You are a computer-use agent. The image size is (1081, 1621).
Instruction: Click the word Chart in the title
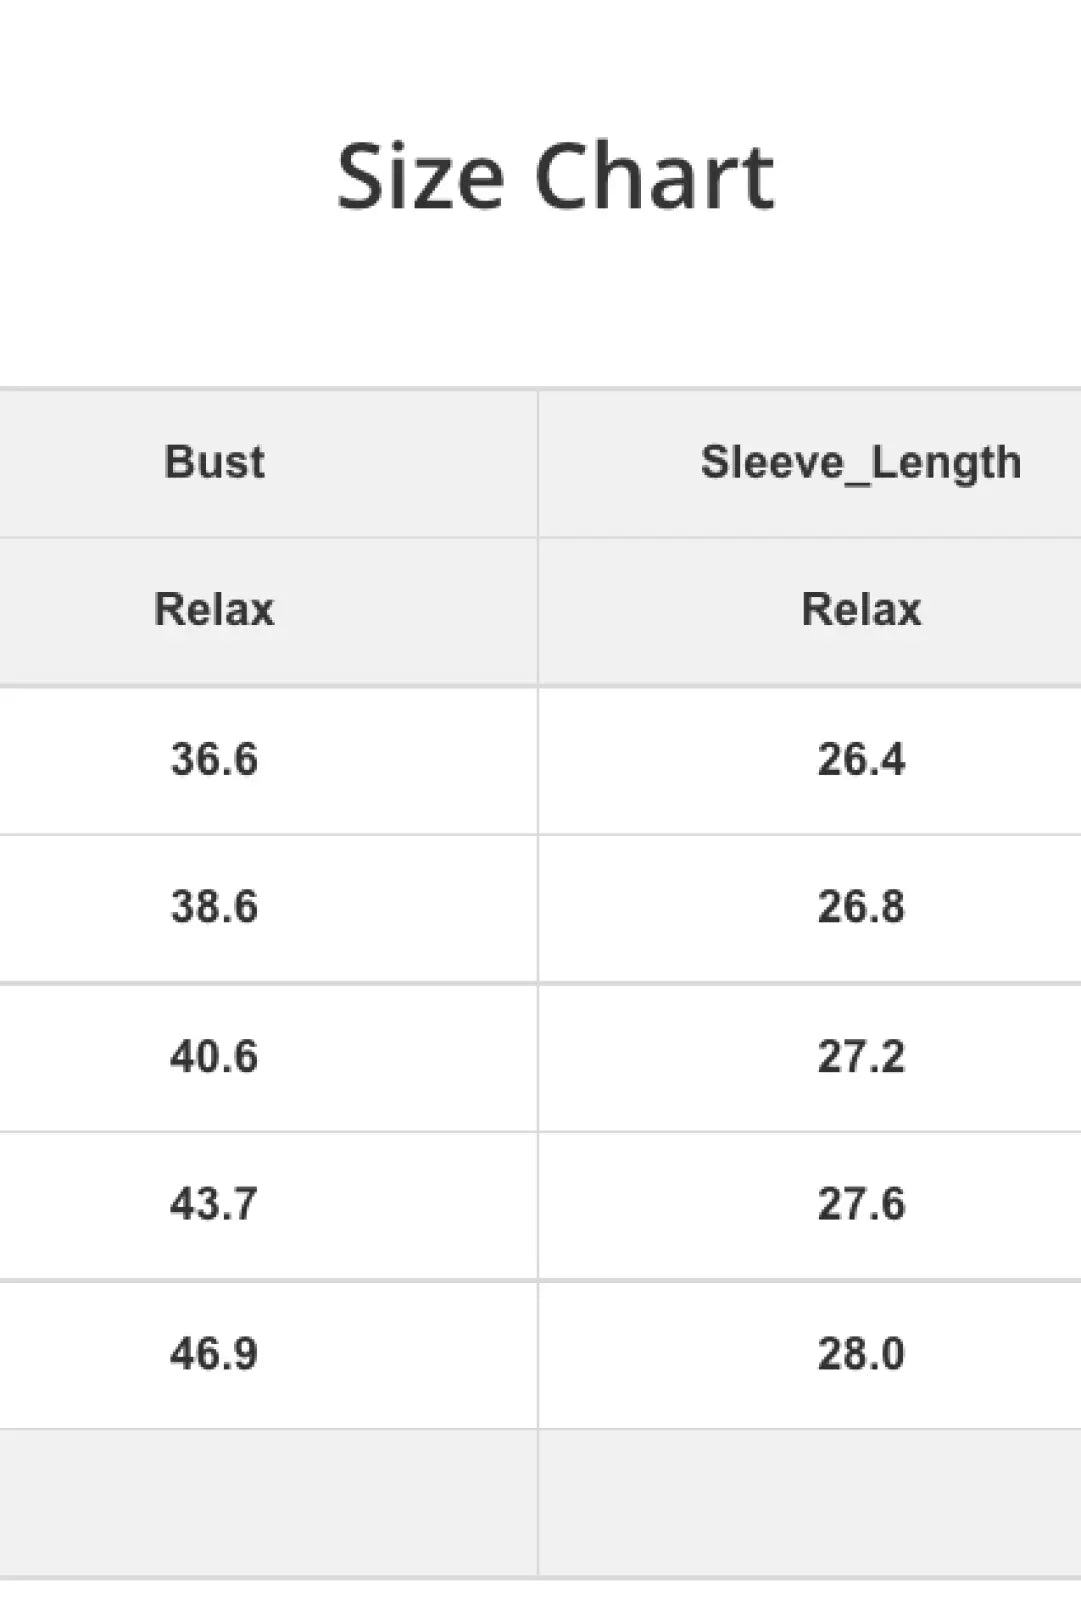click(x=654, y=177)
